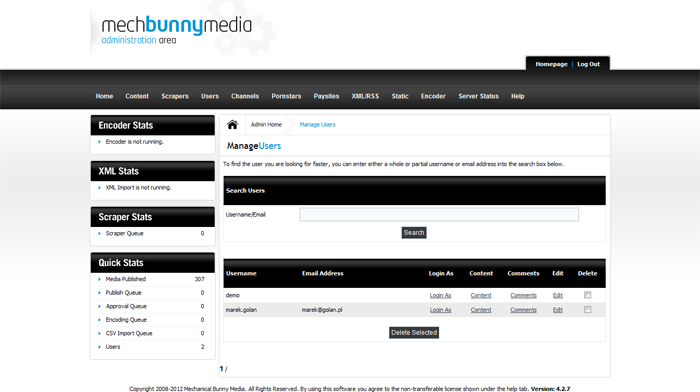Click page number 1 in pagination
The width and height of the screenshot is (700, 392).
click(x=221, y=369)
